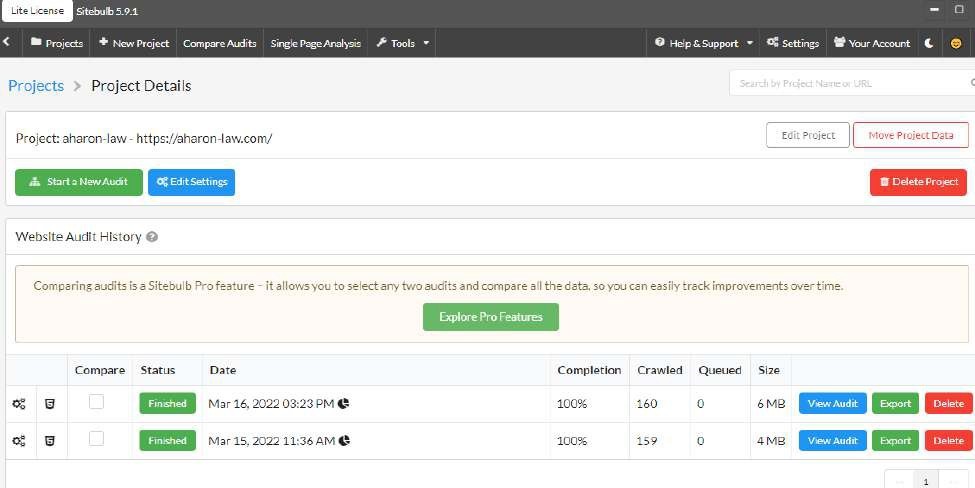Click pagination page 1 button
The height and width of the screenshot is (488, 975).
tap(926, 482)
